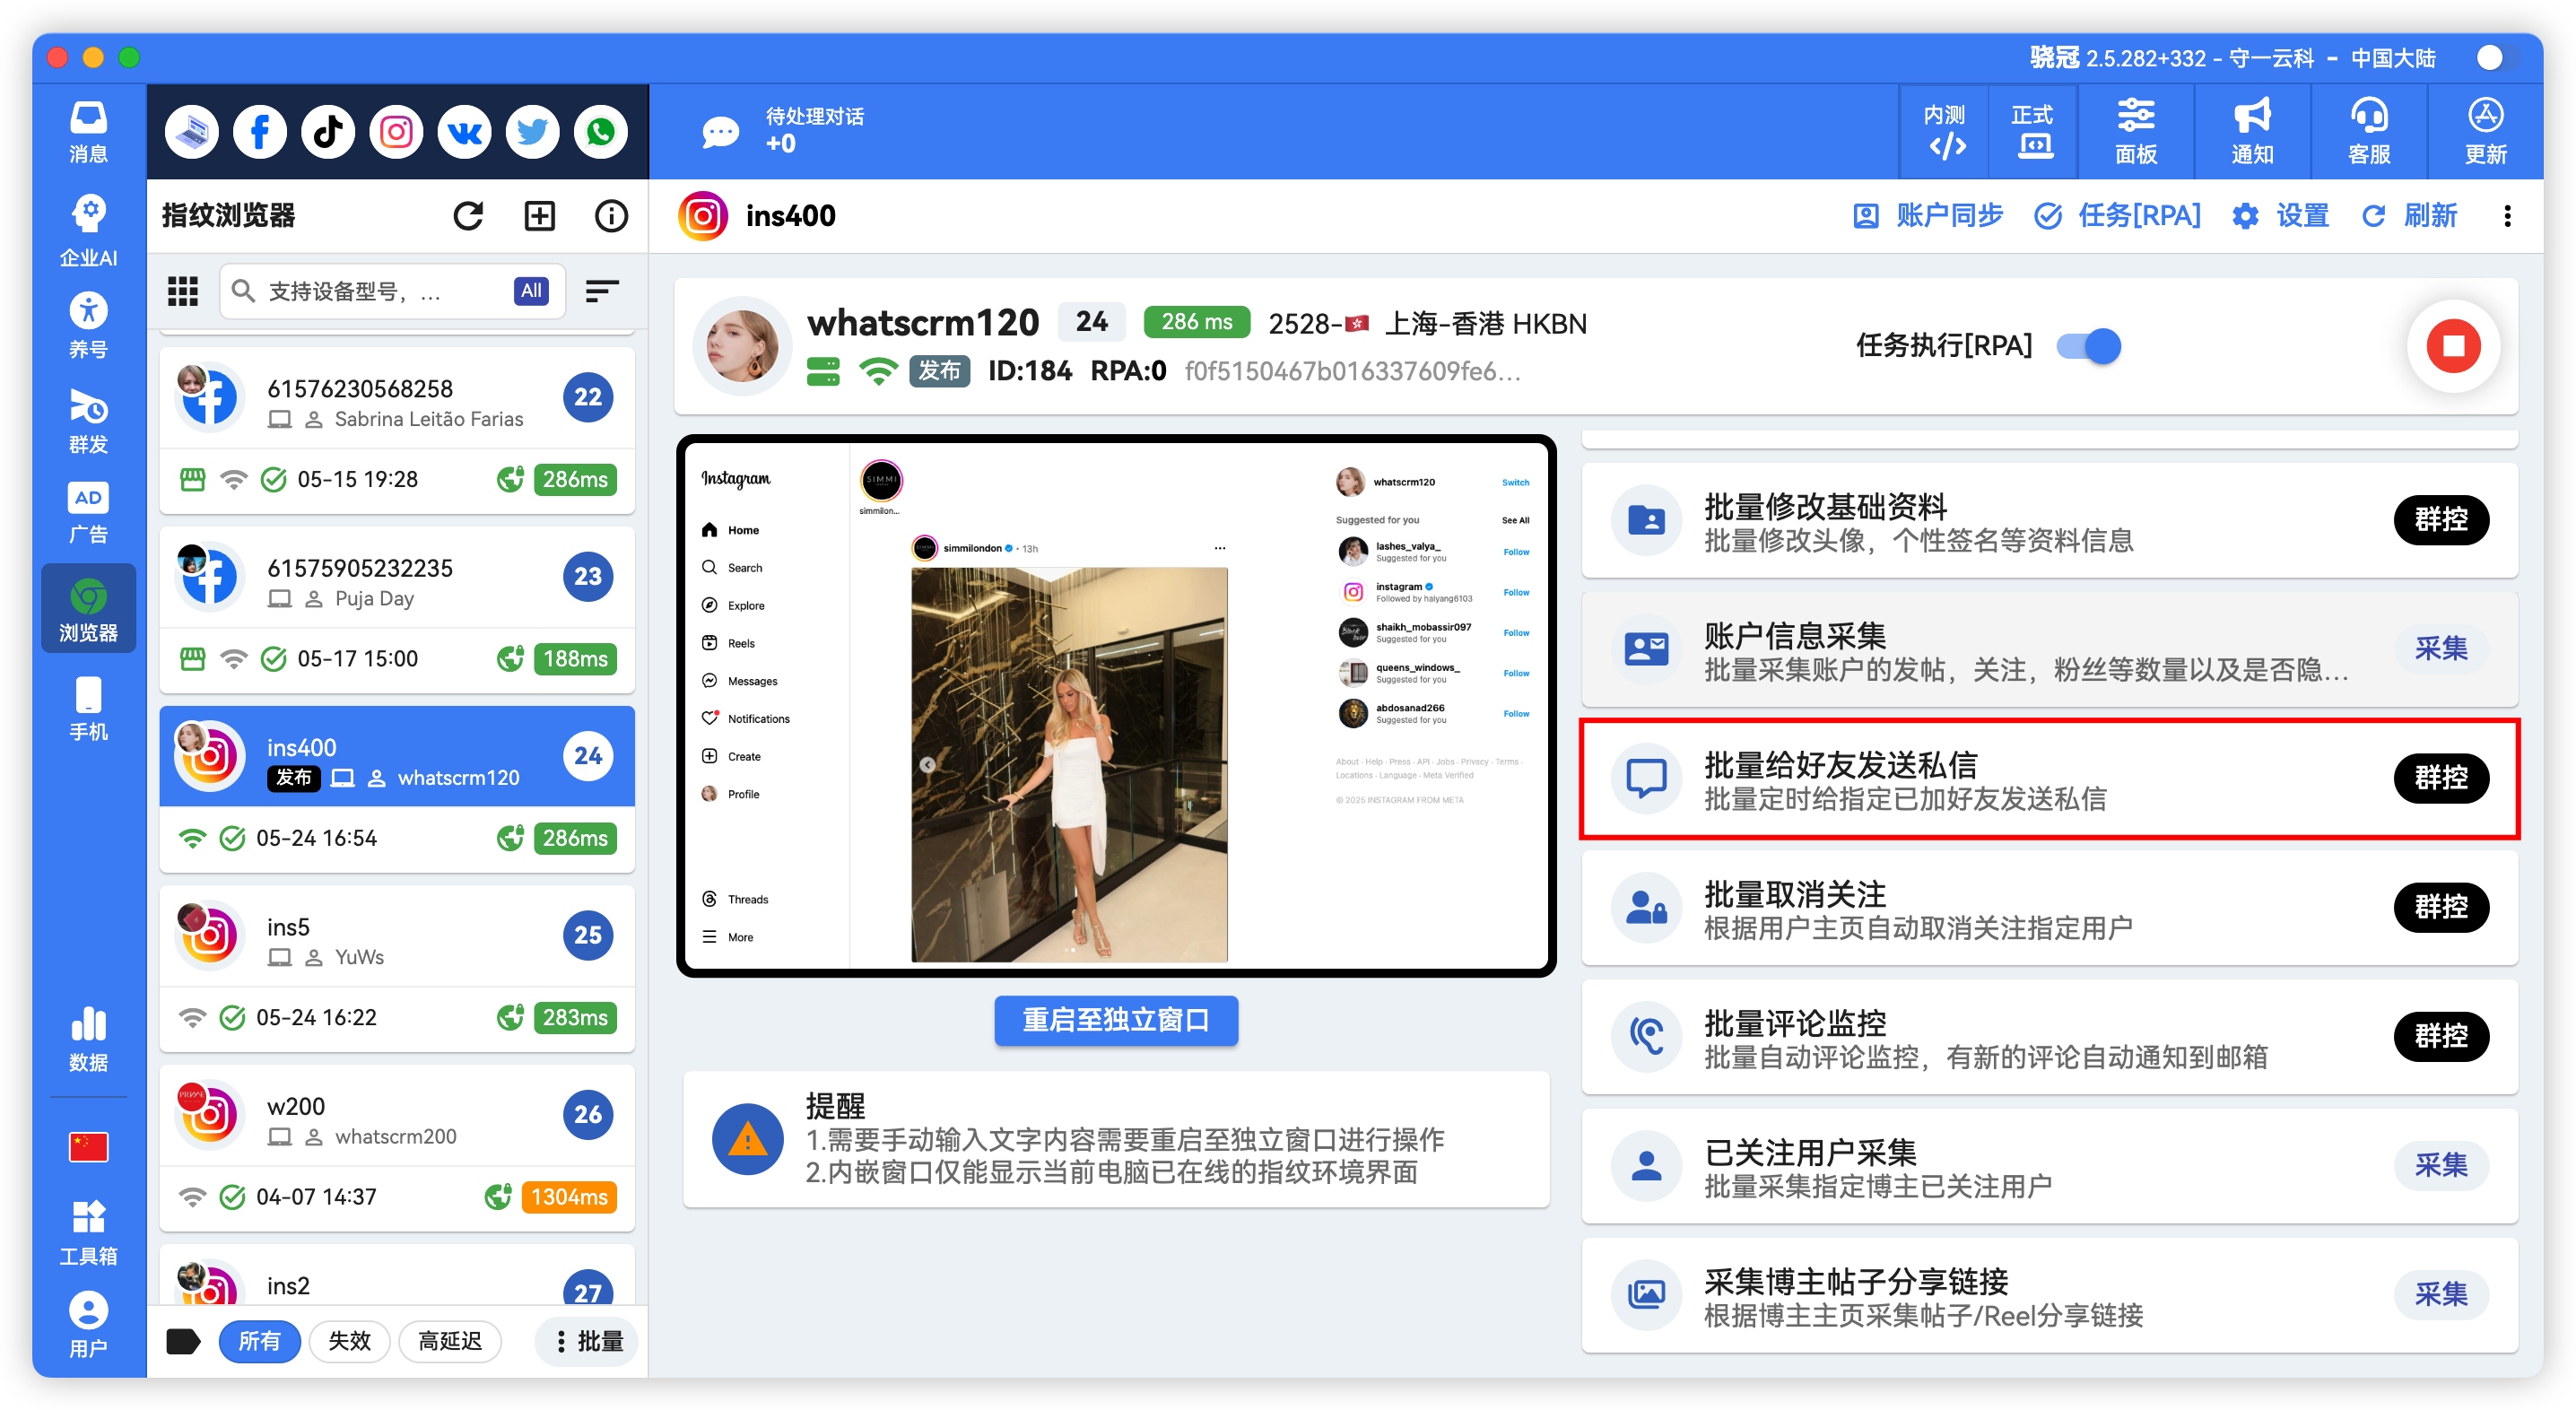Enable the 失效 filter

point(349,1341)
